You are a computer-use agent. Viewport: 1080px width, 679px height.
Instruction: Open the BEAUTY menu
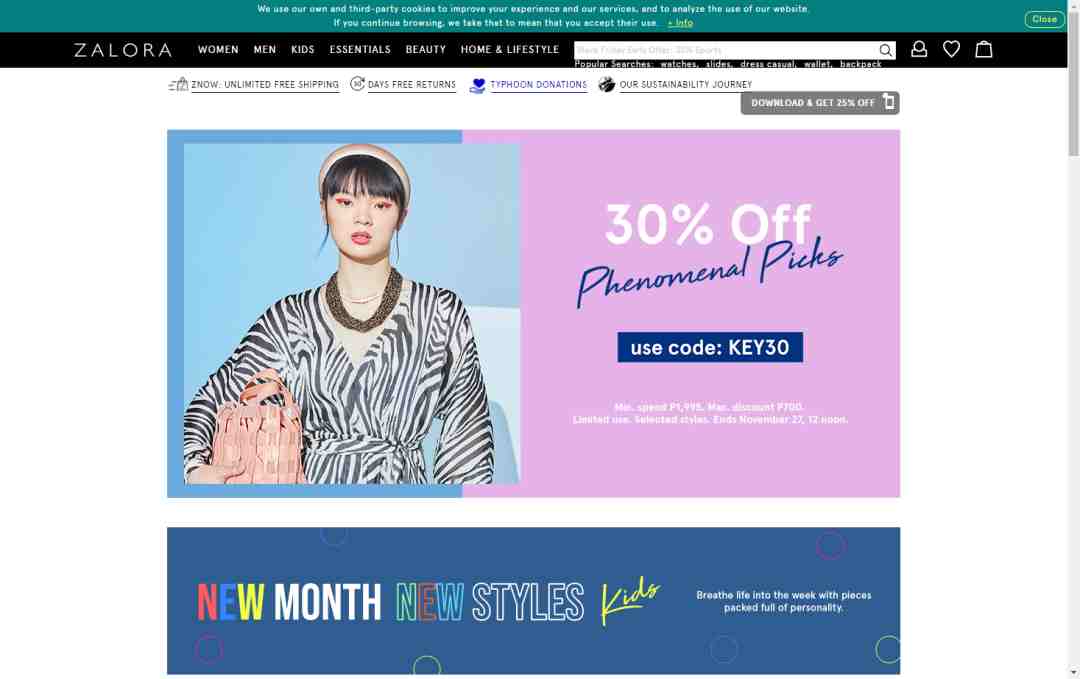(x=426, y=50)
